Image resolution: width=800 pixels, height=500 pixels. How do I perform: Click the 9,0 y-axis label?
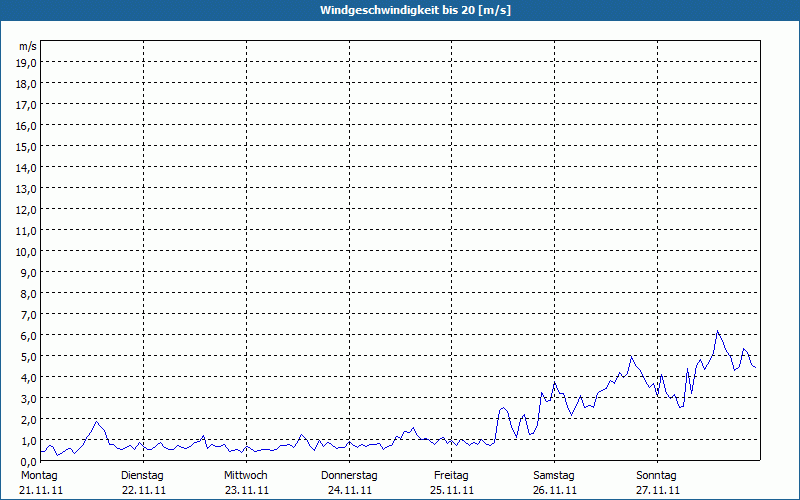29,273
